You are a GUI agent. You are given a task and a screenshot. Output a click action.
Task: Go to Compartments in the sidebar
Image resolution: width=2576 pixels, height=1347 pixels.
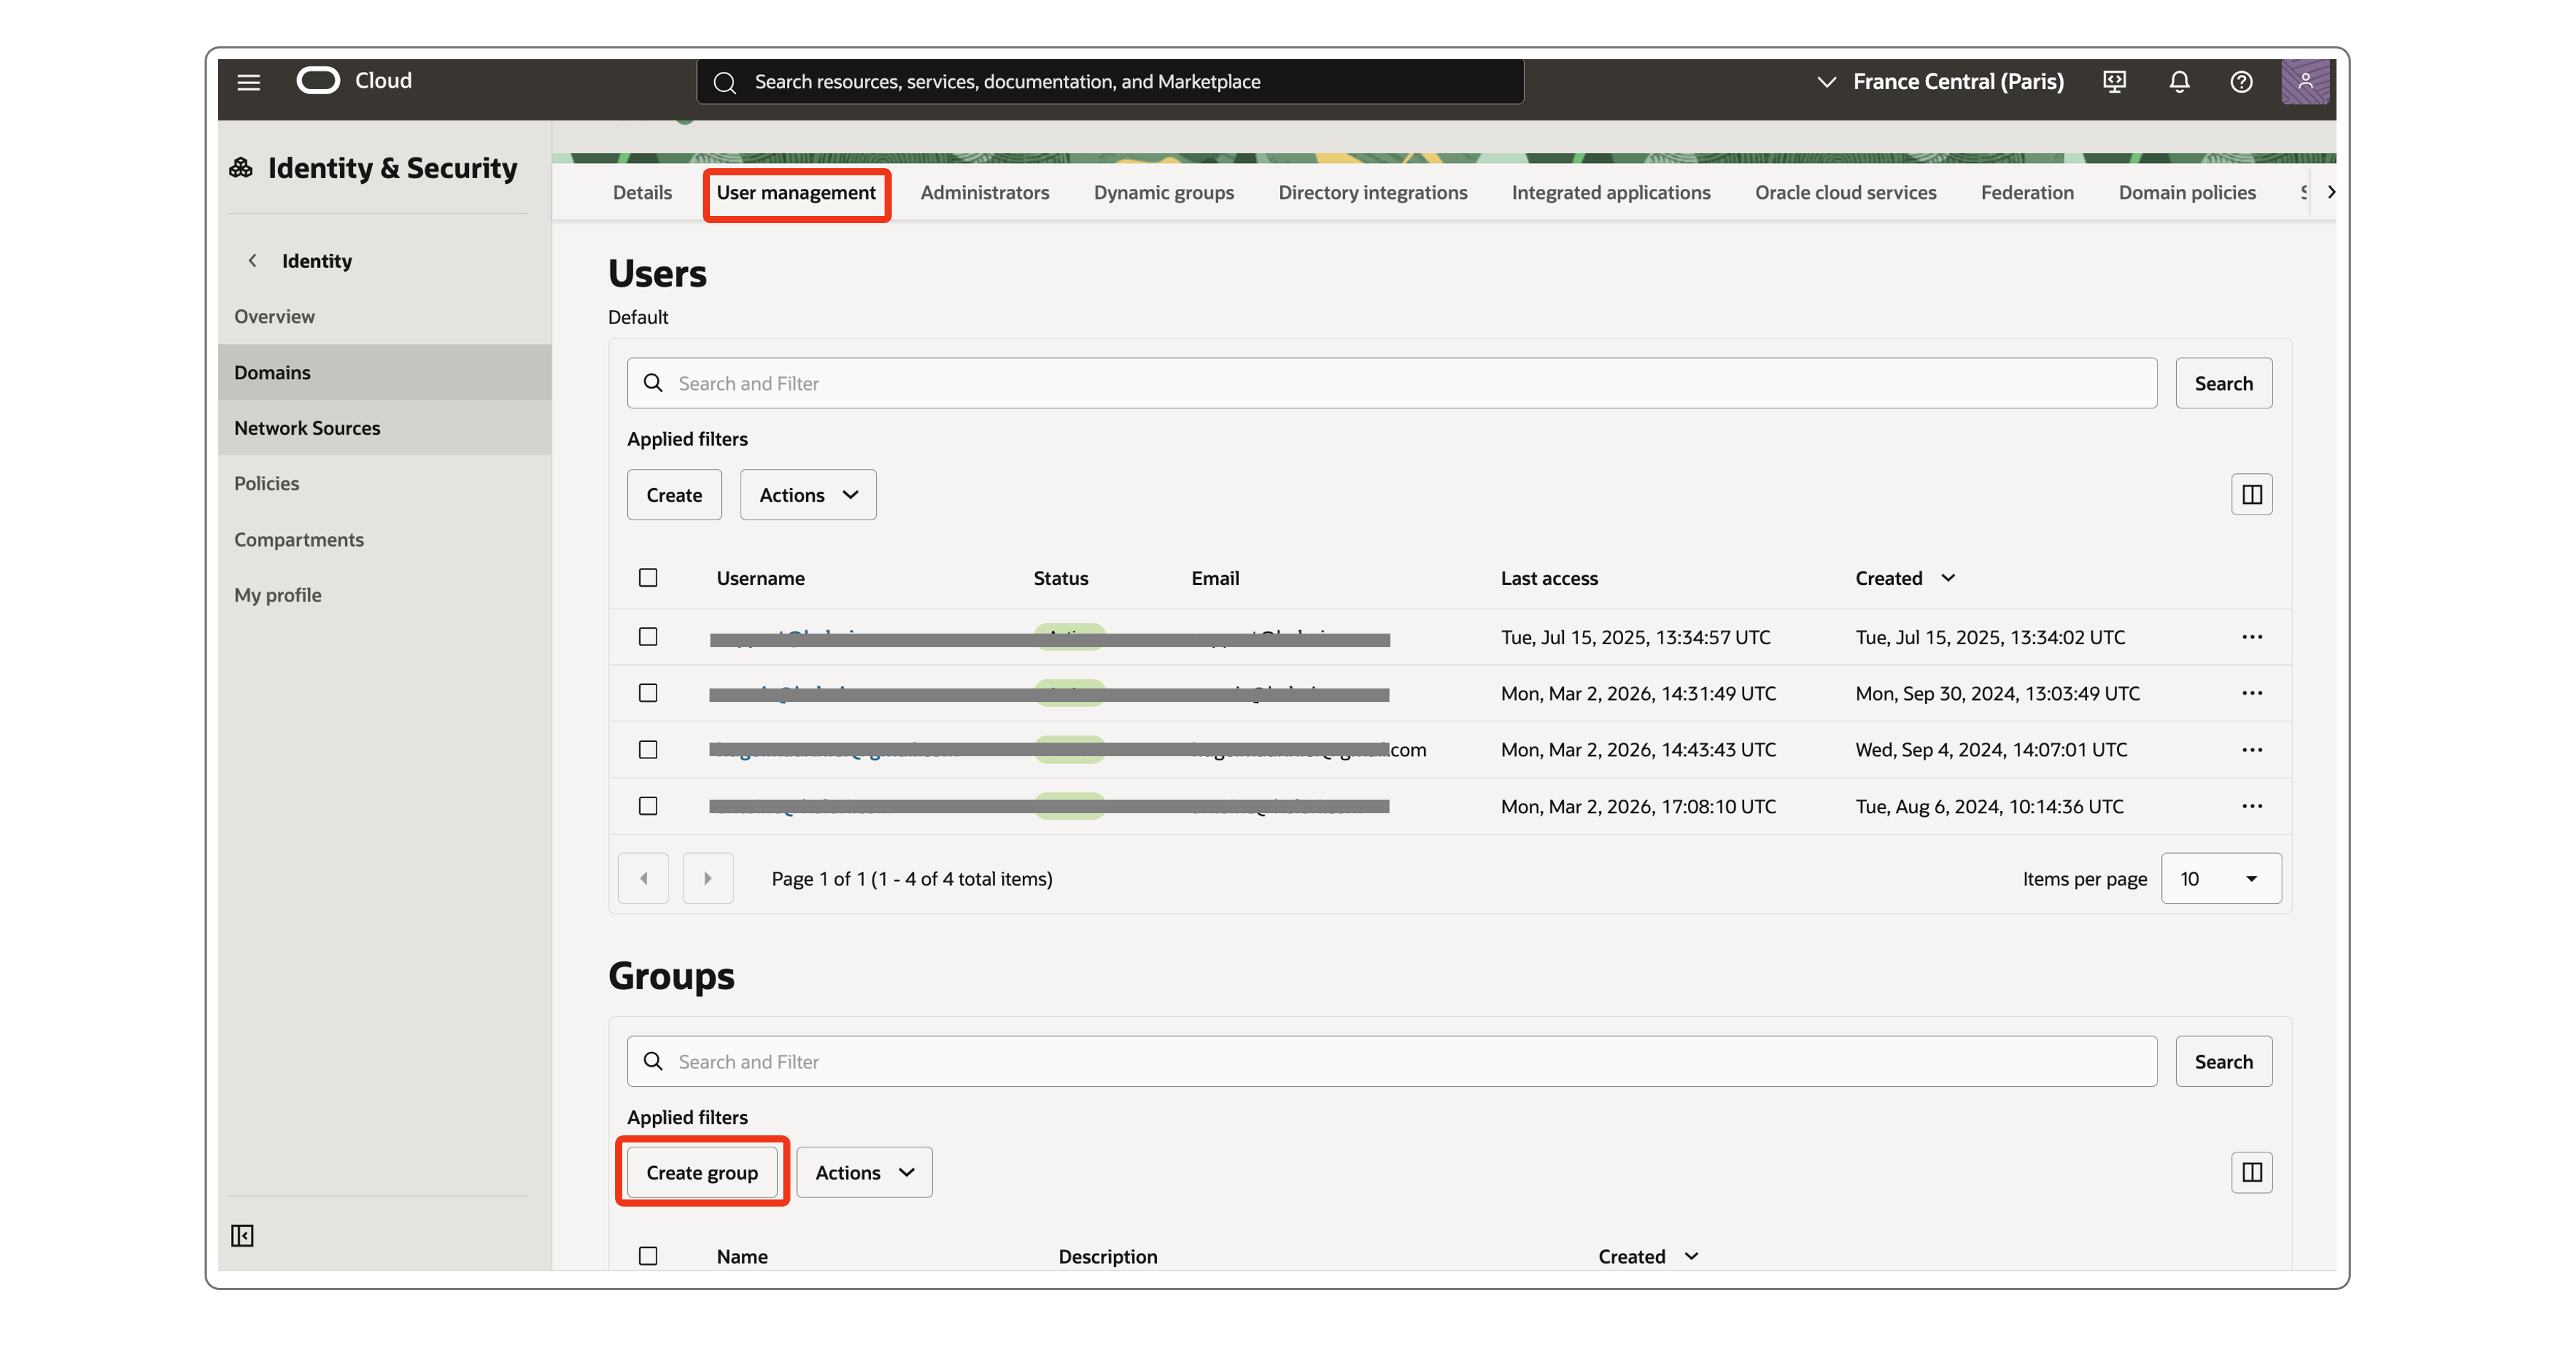[298, 539]
